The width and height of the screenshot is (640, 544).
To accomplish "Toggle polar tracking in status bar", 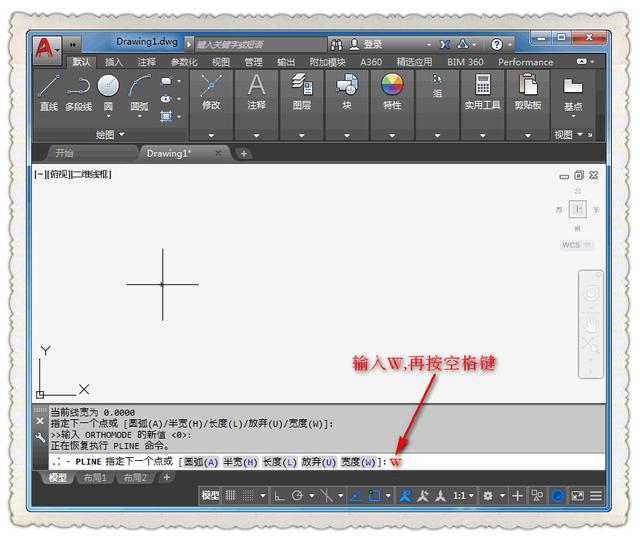I will pyautogui.click(x=297, y=496).
